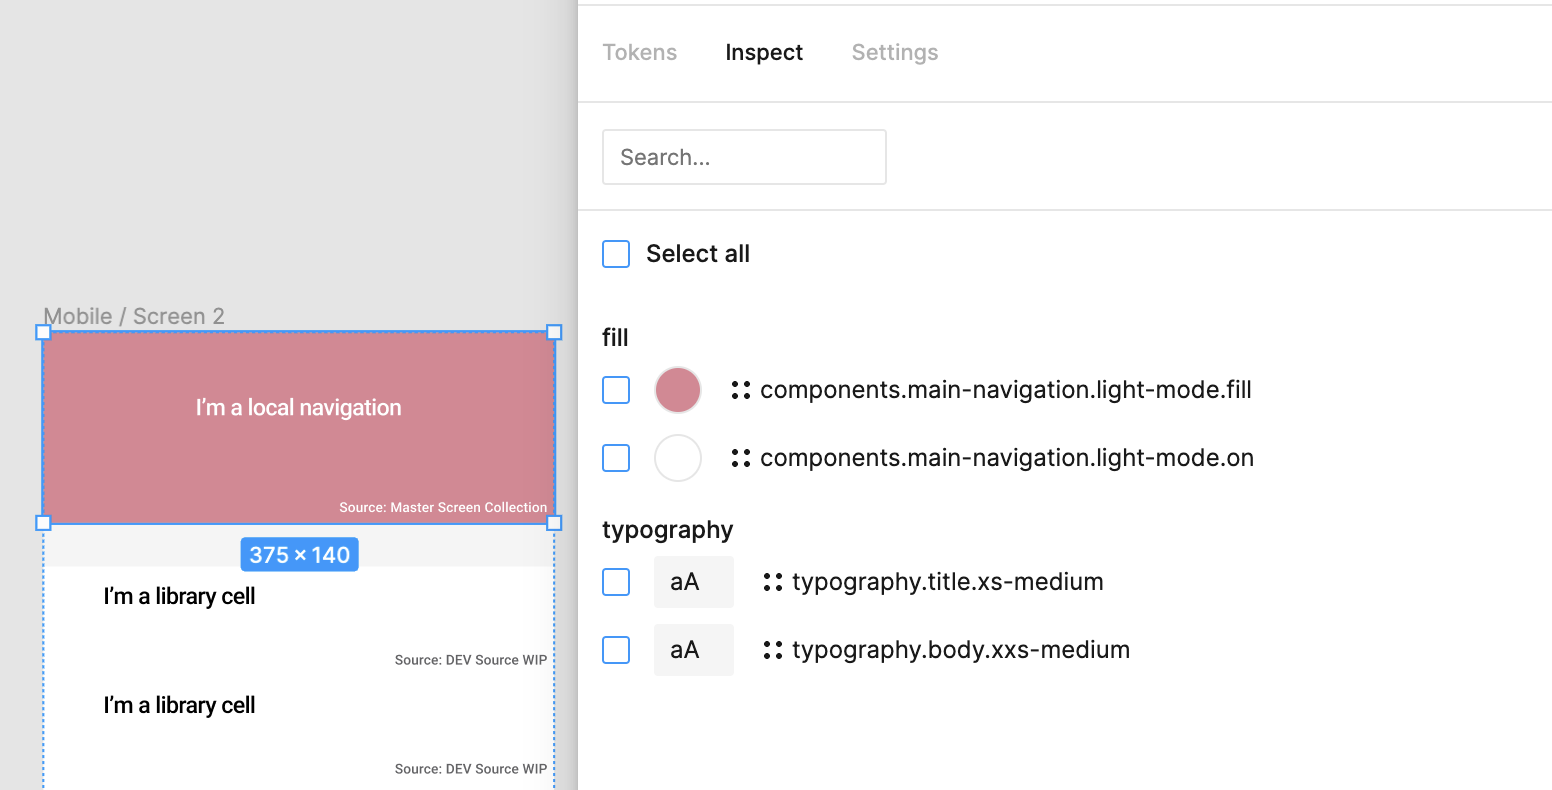Select the token handle icon before typography.body.xxs-medium
1552x790 pixels.
(772, 649)
